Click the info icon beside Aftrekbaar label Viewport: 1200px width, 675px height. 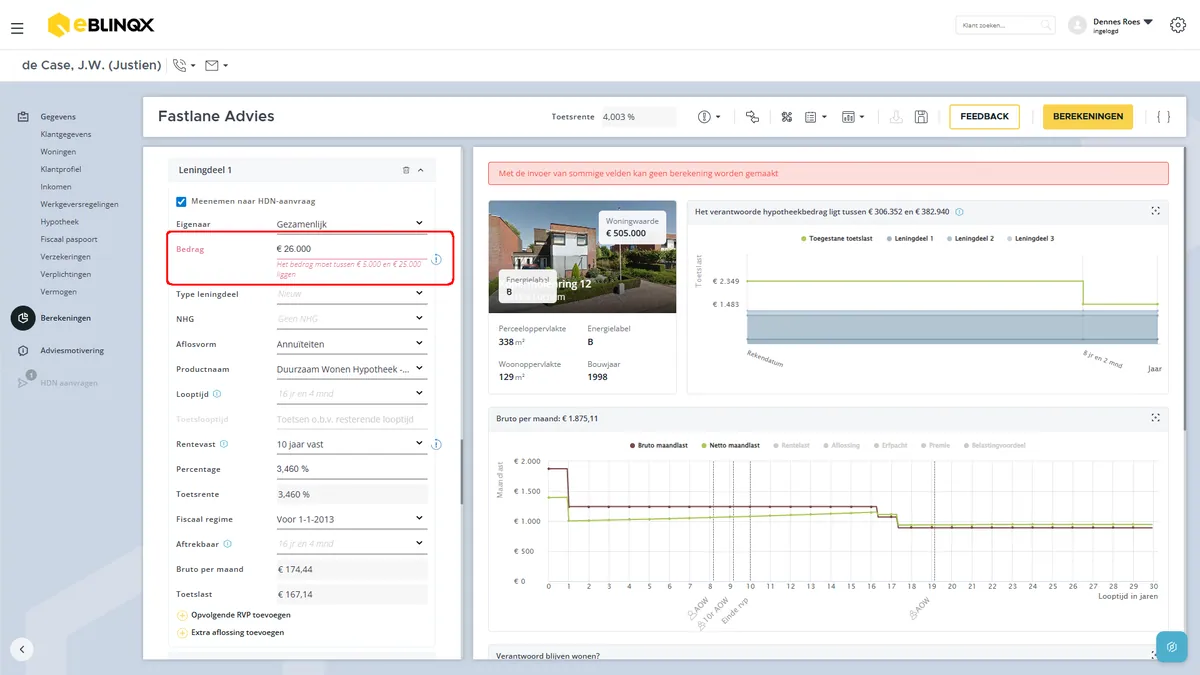tap(228, 544)
